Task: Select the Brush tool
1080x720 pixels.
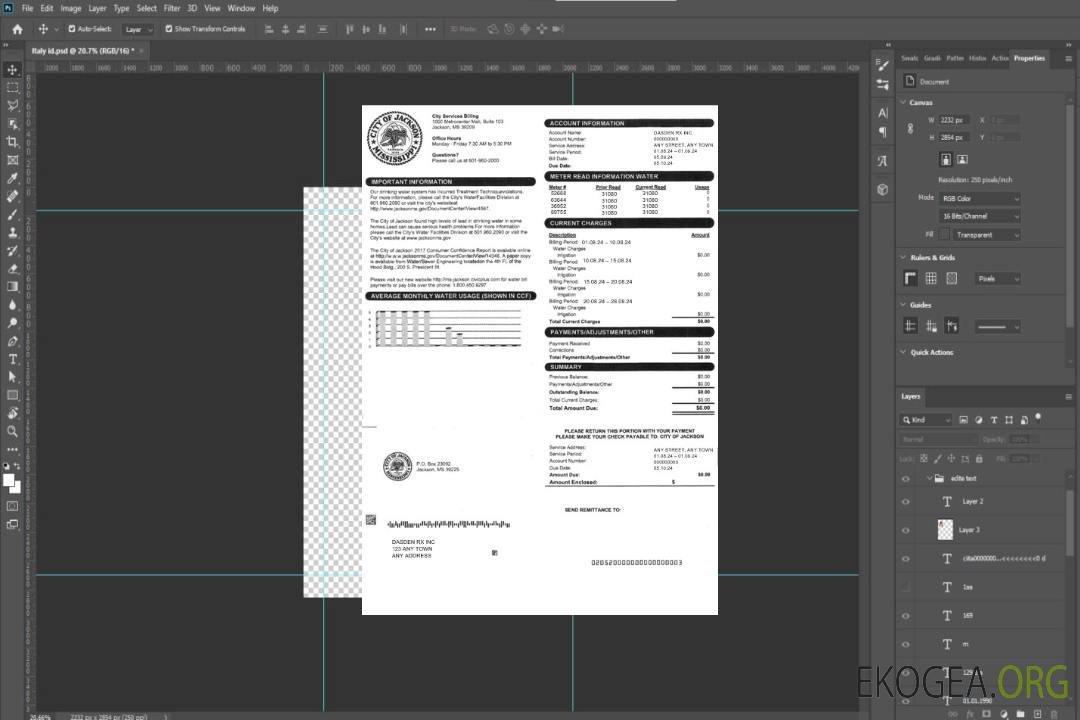Action: [x=12, y=214]
